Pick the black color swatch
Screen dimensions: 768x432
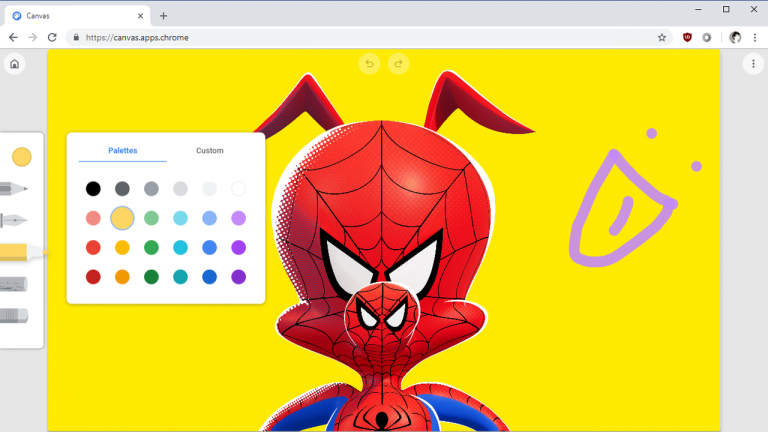coord(93,189)
